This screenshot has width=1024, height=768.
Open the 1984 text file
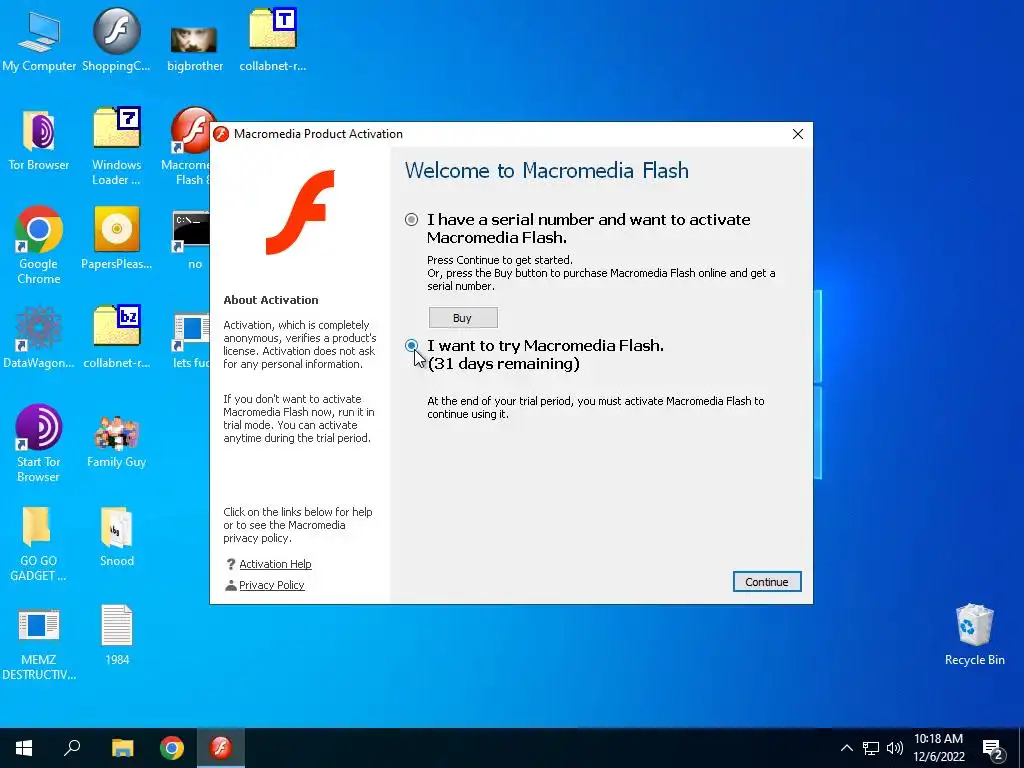pos(116,635)
